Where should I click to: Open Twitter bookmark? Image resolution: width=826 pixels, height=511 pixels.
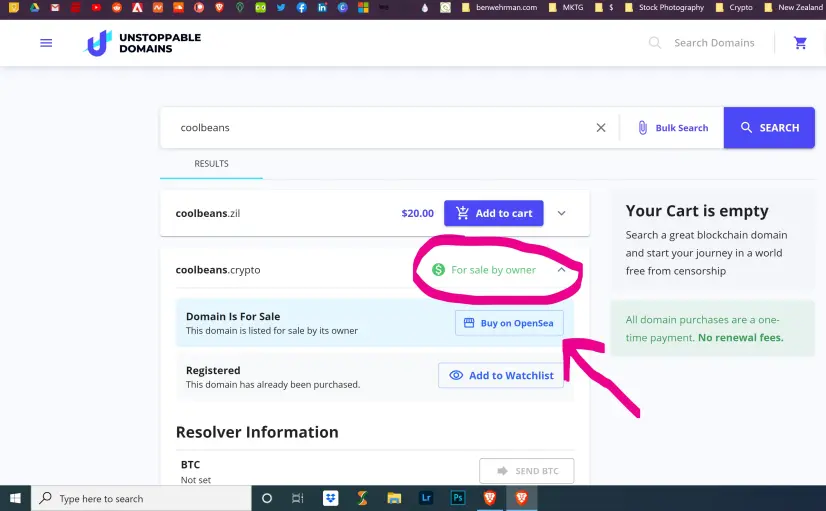(281, 7)
